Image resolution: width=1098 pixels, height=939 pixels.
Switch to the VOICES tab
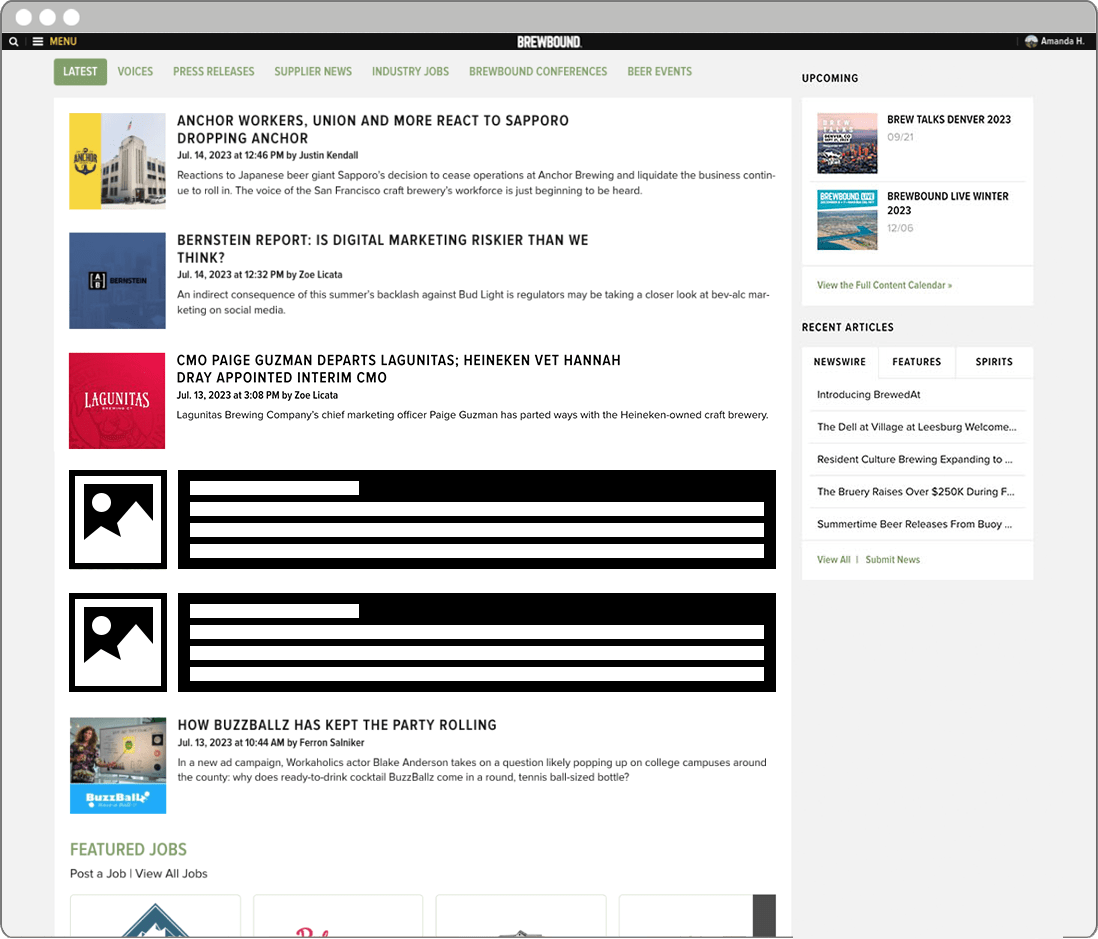tap(135, 71)
